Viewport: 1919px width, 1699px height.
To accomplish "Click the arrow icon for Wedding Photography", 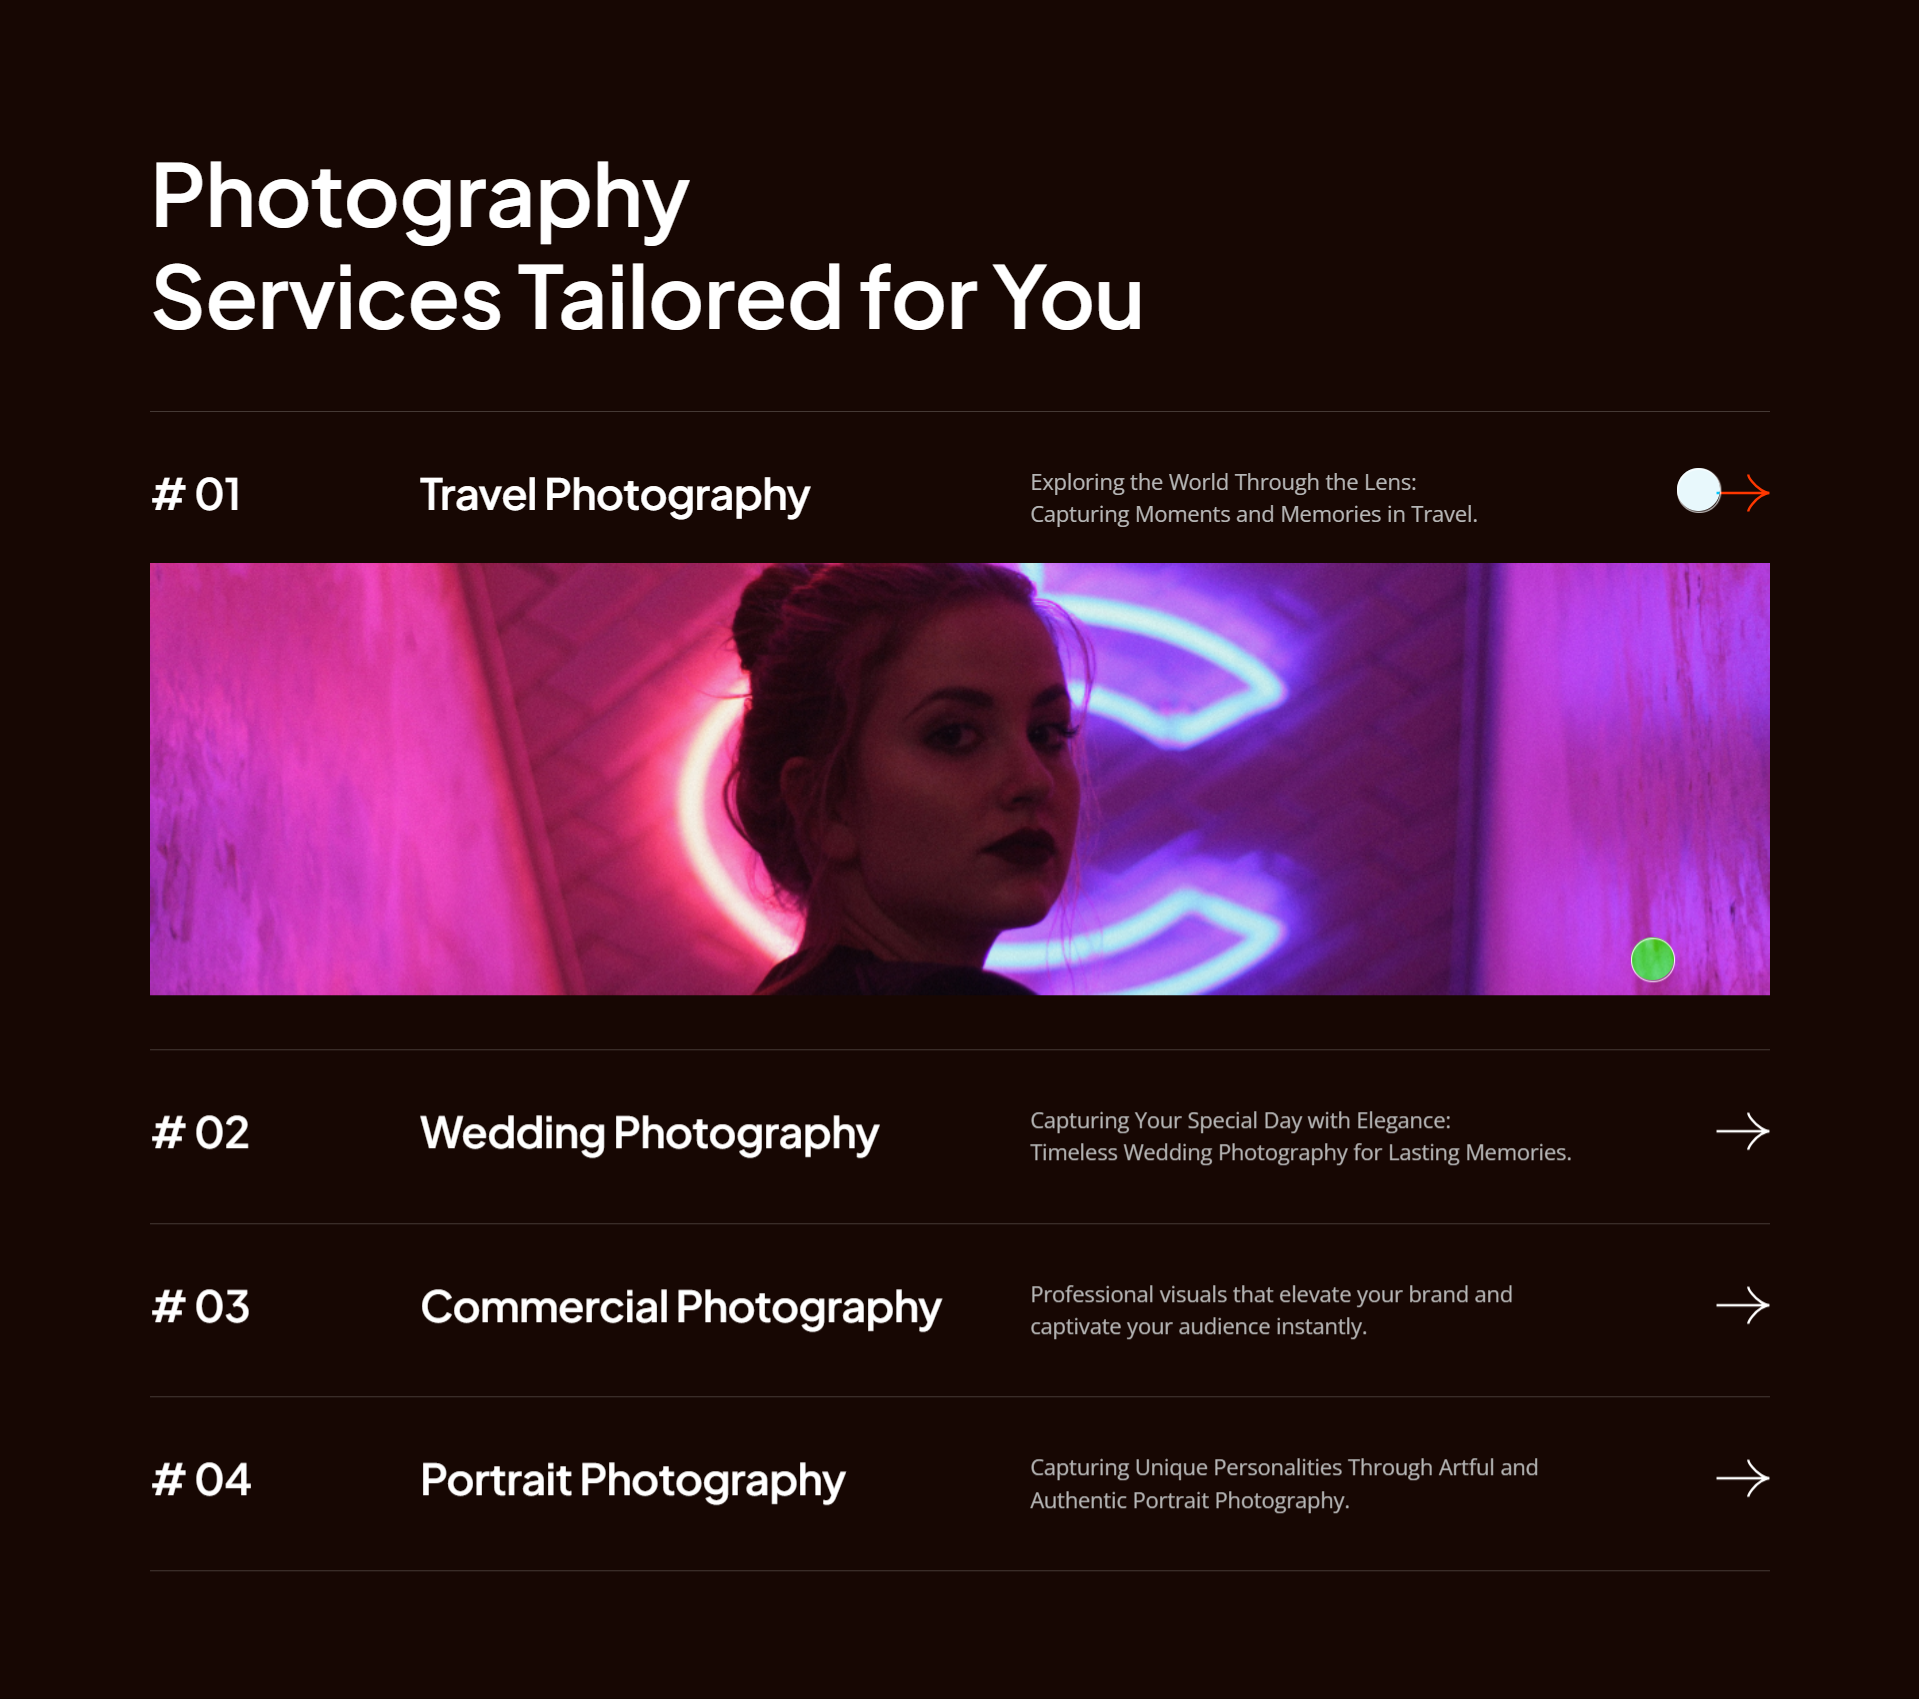I will click(x=1743, y=1132).
